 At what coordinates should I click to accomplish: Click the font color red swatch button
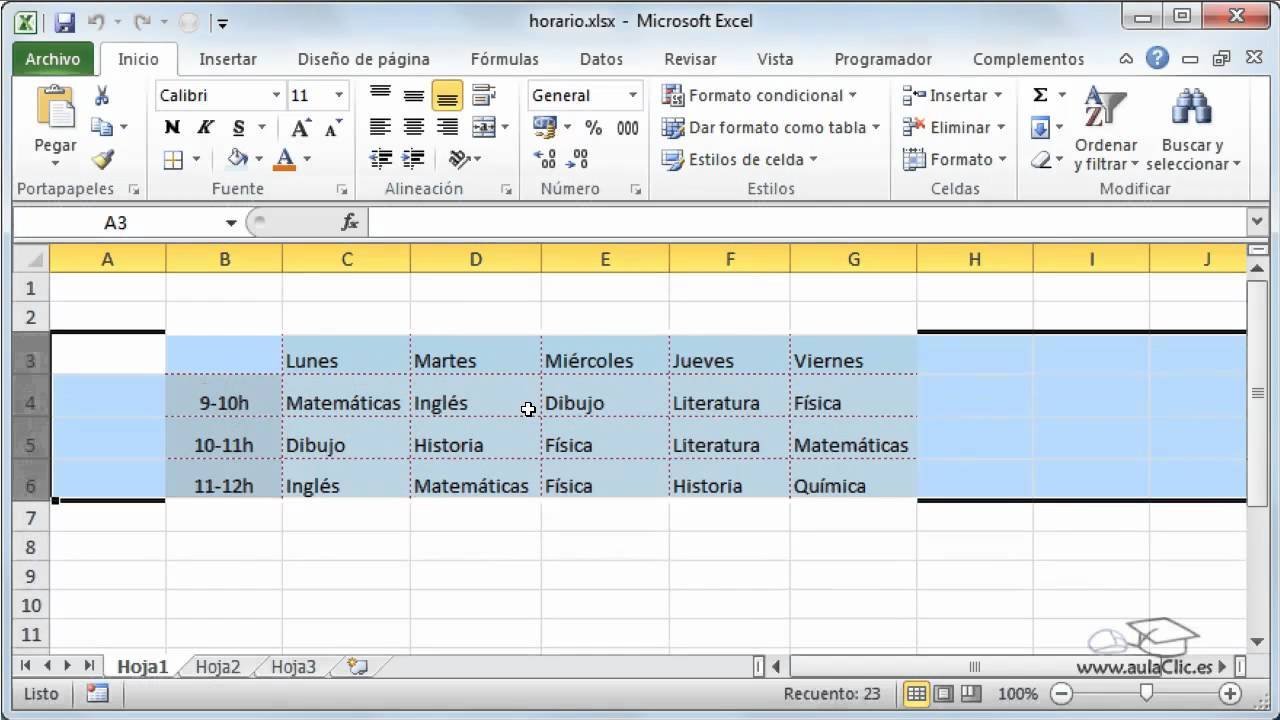coord(285,159)
